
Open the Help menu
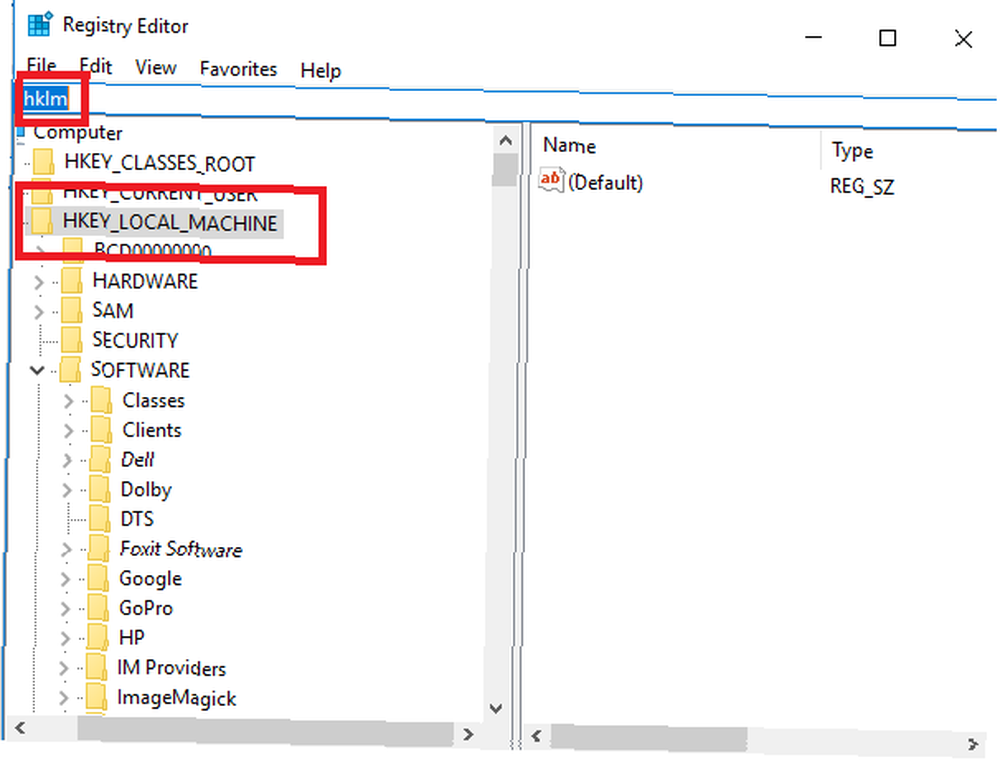[x=321, y=70]
